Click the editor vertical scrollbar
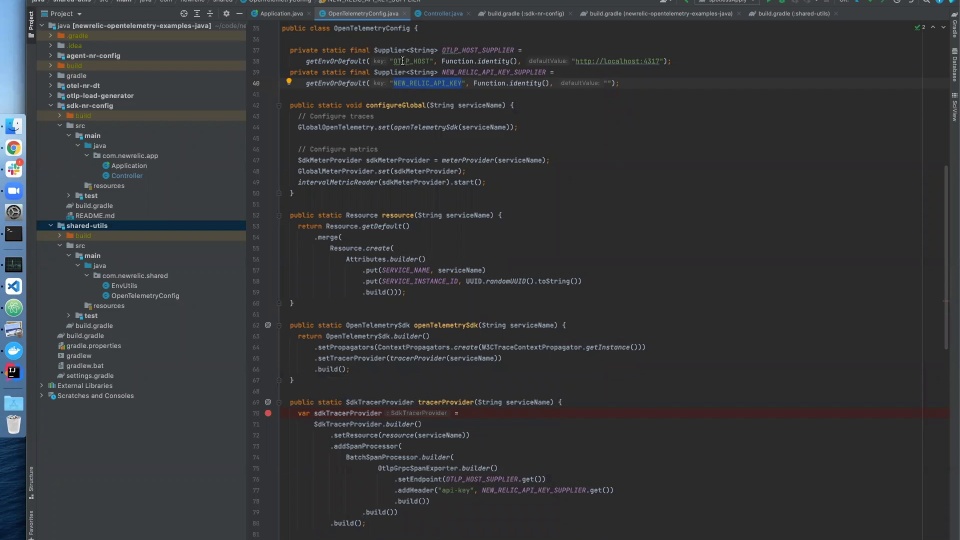This screenshot has width=960, height=540. click(x=947, y=257)
